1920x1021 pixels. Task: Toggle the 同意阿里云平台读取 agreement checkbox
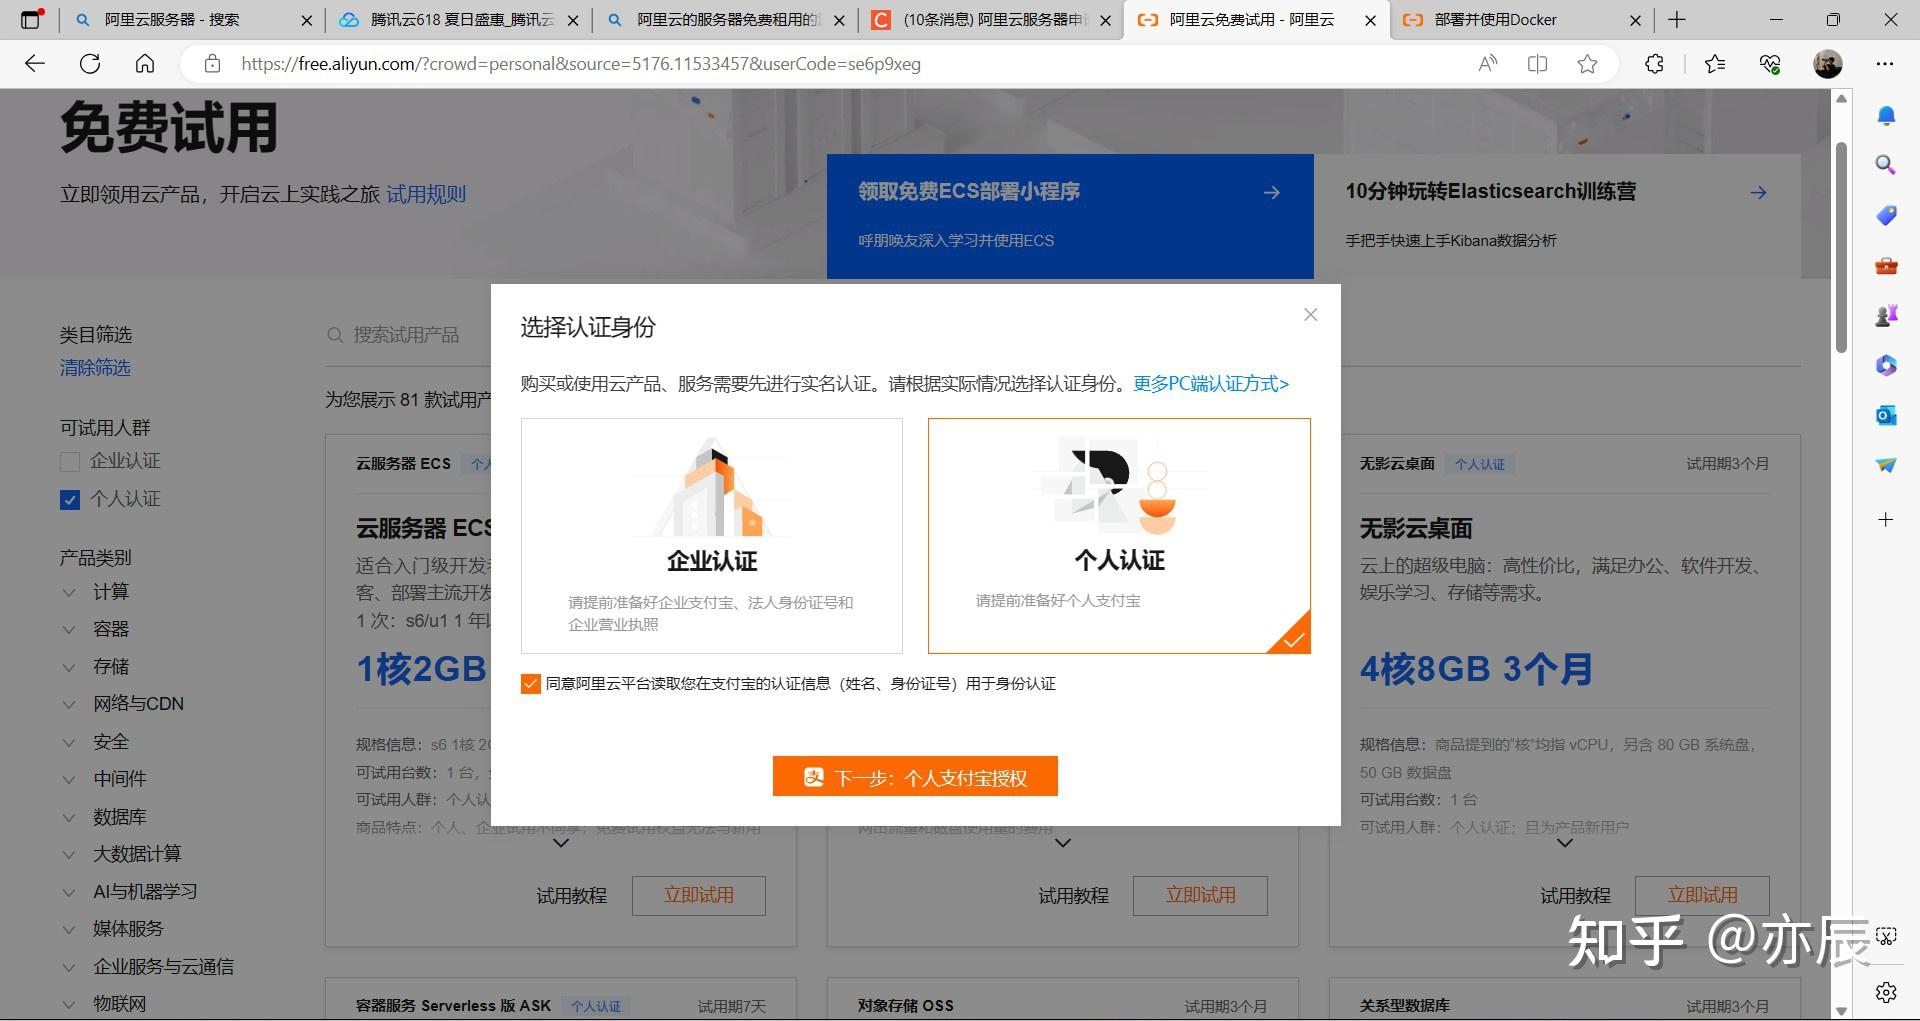[530, 684]
